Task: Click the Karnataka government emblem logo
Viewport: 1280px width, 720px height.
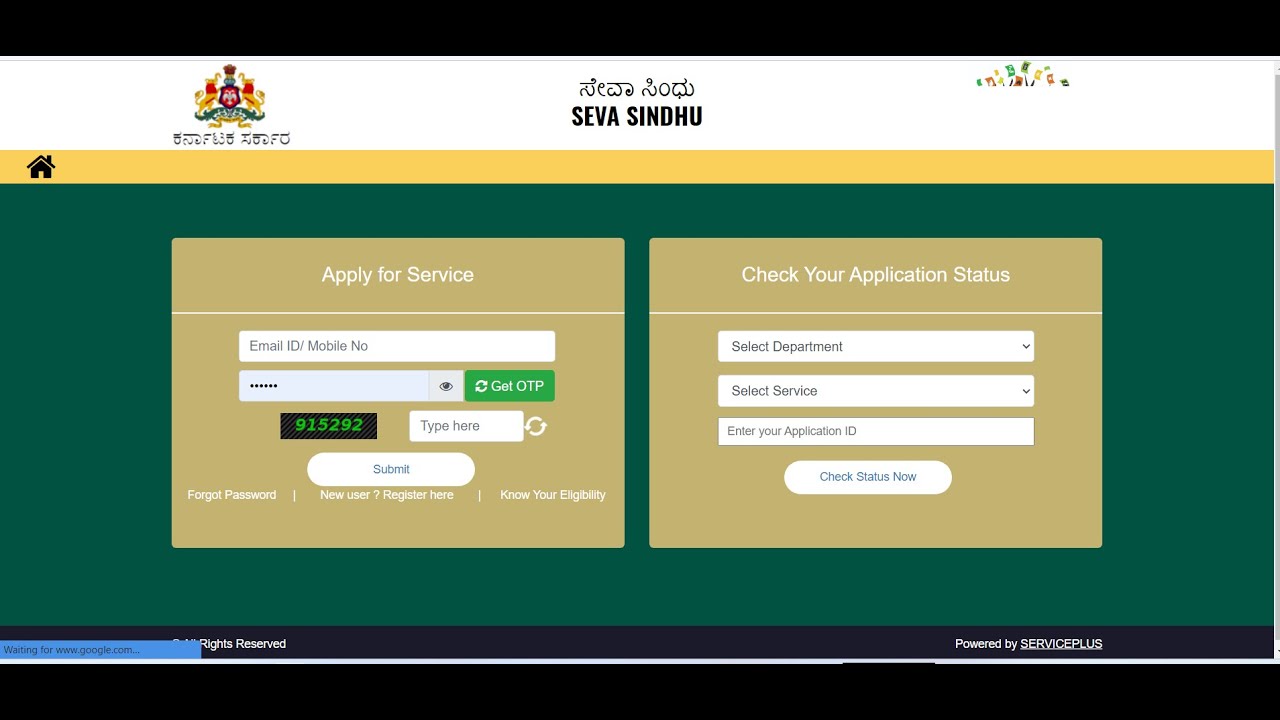Action: [230, 105]
